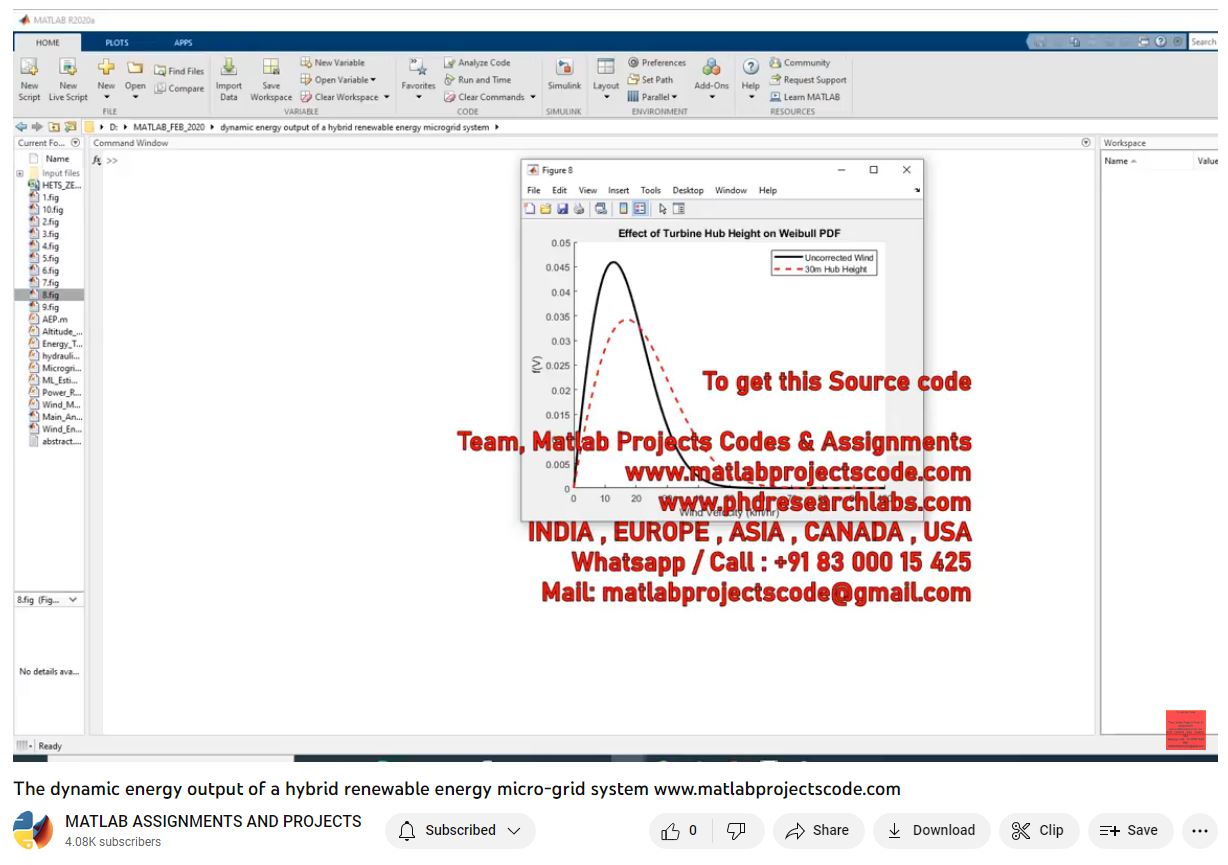
Task: Open Property Inspector in Figure 8 toolbar
Action: coord(679,209)
